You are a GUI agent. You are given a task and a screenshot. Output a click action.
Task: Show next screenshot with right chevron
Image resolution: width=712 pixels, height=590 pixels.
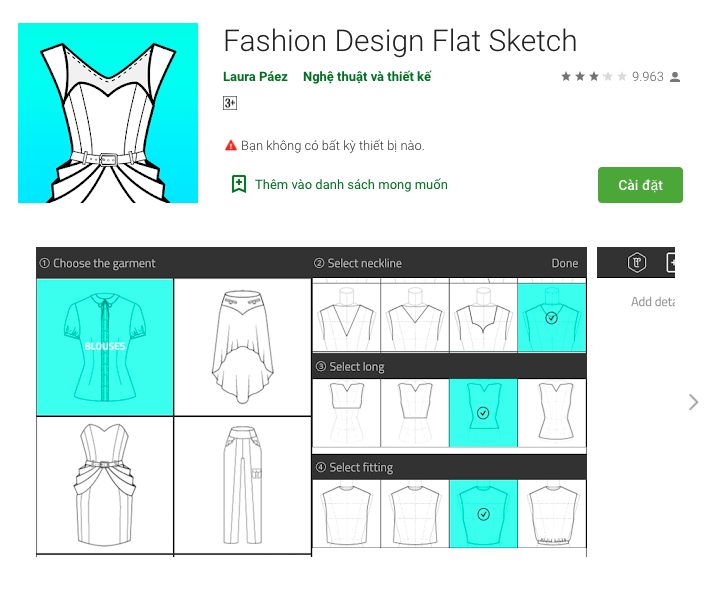[x=693, y=402]
